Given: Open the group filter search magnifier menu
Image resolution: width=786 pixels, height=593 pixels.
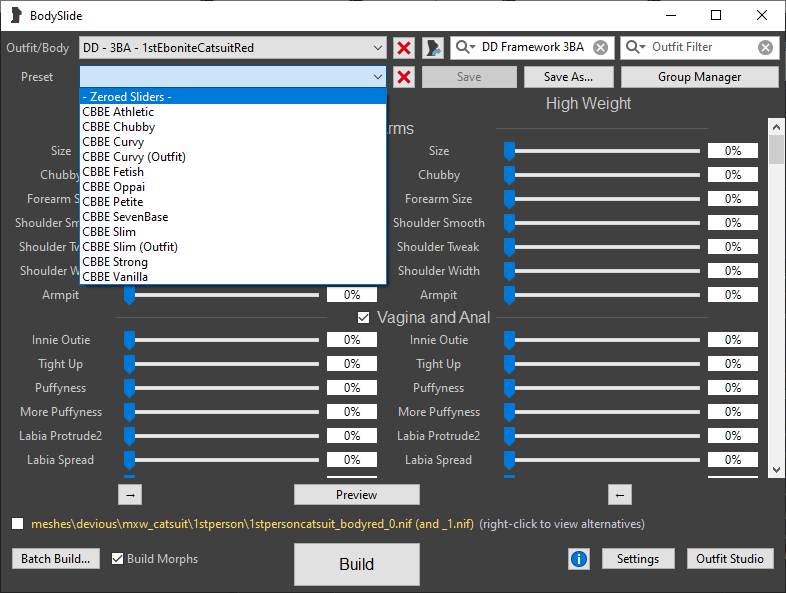Looking at the screenshot, I should click(x=465, y=47).
